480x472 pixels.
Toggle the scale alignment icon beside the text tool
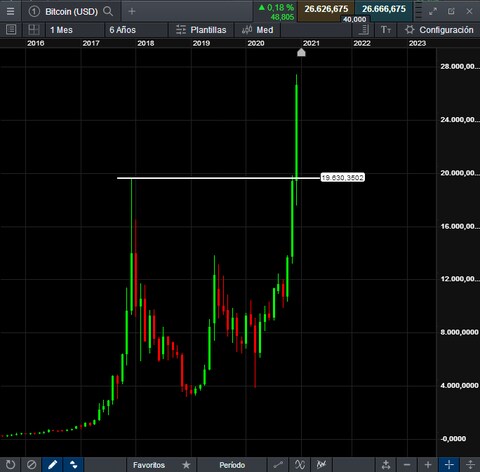[x=364, y=30]
